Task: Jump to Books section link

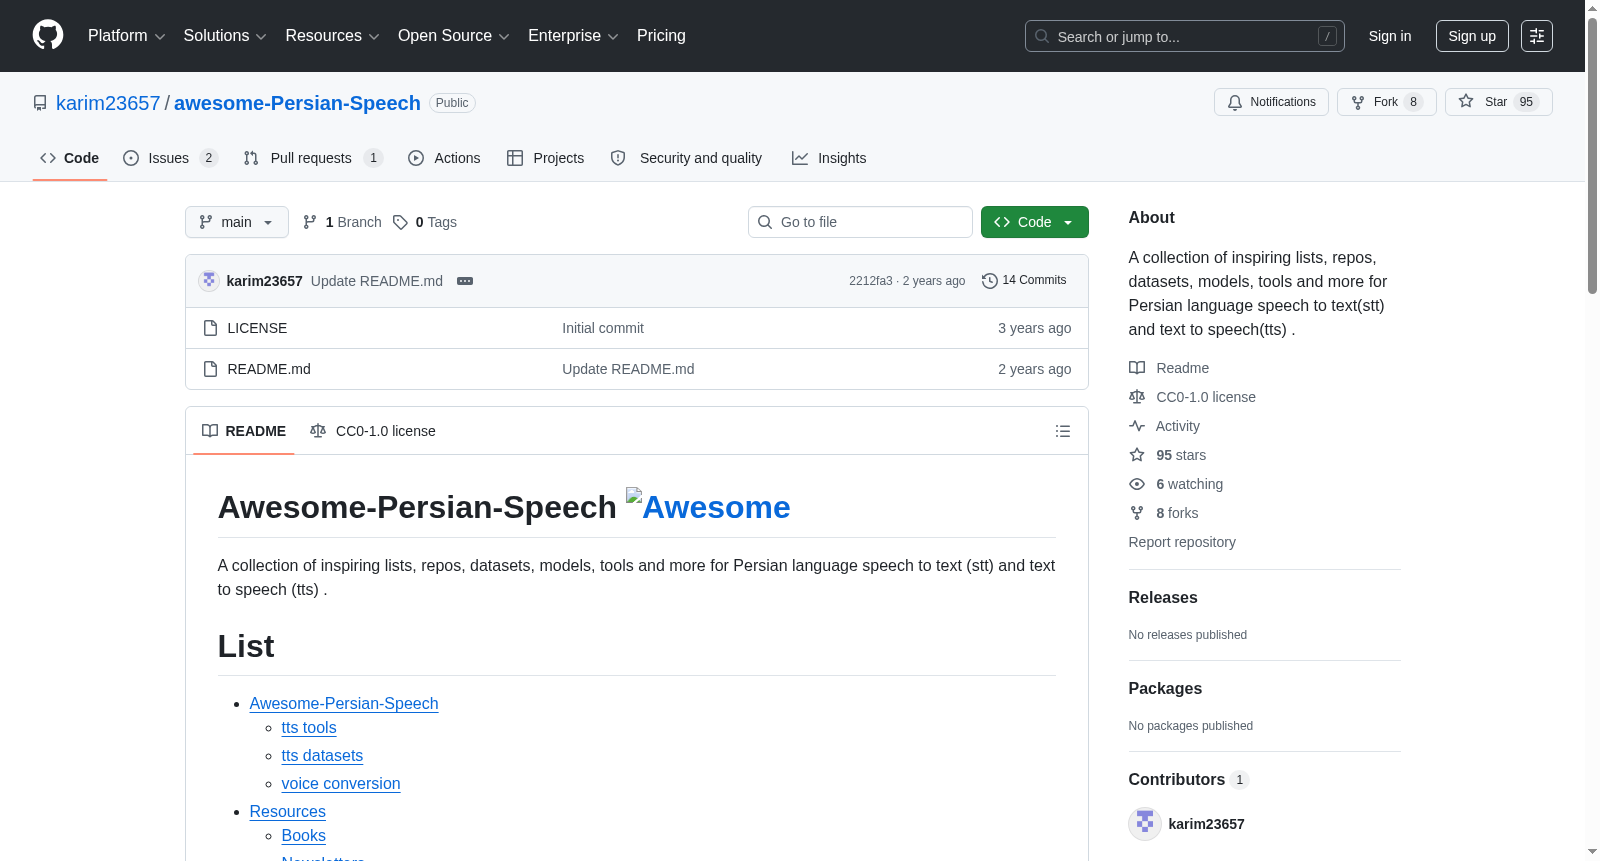Action: (x=304, y=836)
